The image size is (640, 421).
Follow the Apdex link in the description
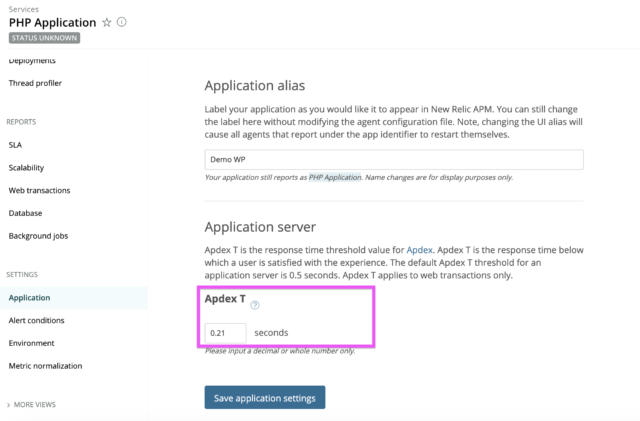click(x=419, y=247)
